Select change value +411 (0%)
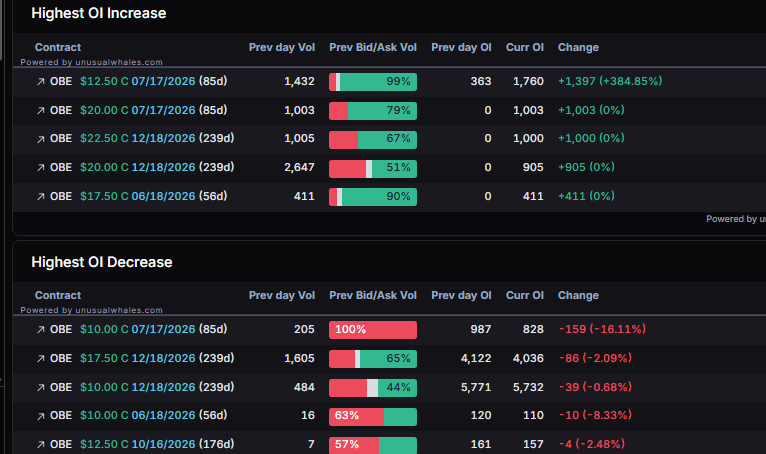The height and width of the screenshot is (454, 766). coord(586,196)
